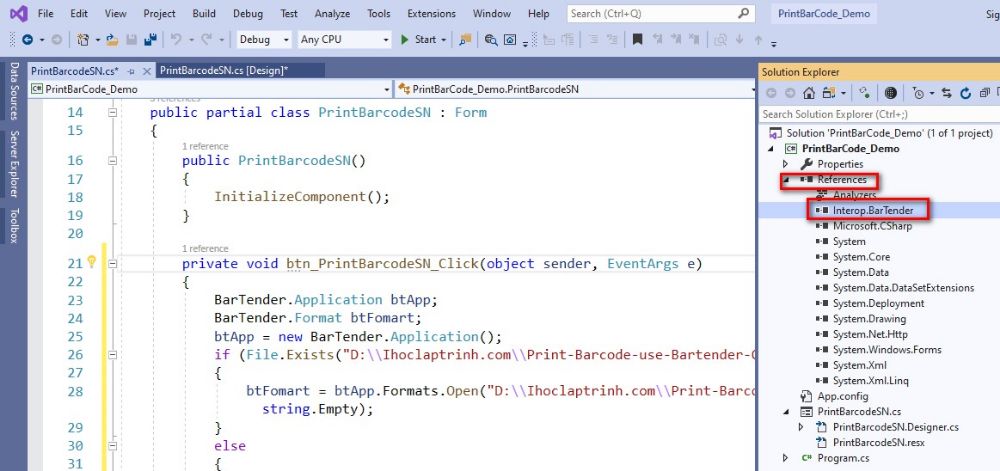1000x471 pixels.
Task: Click the Open File folder icon
Action: (112, 40)
